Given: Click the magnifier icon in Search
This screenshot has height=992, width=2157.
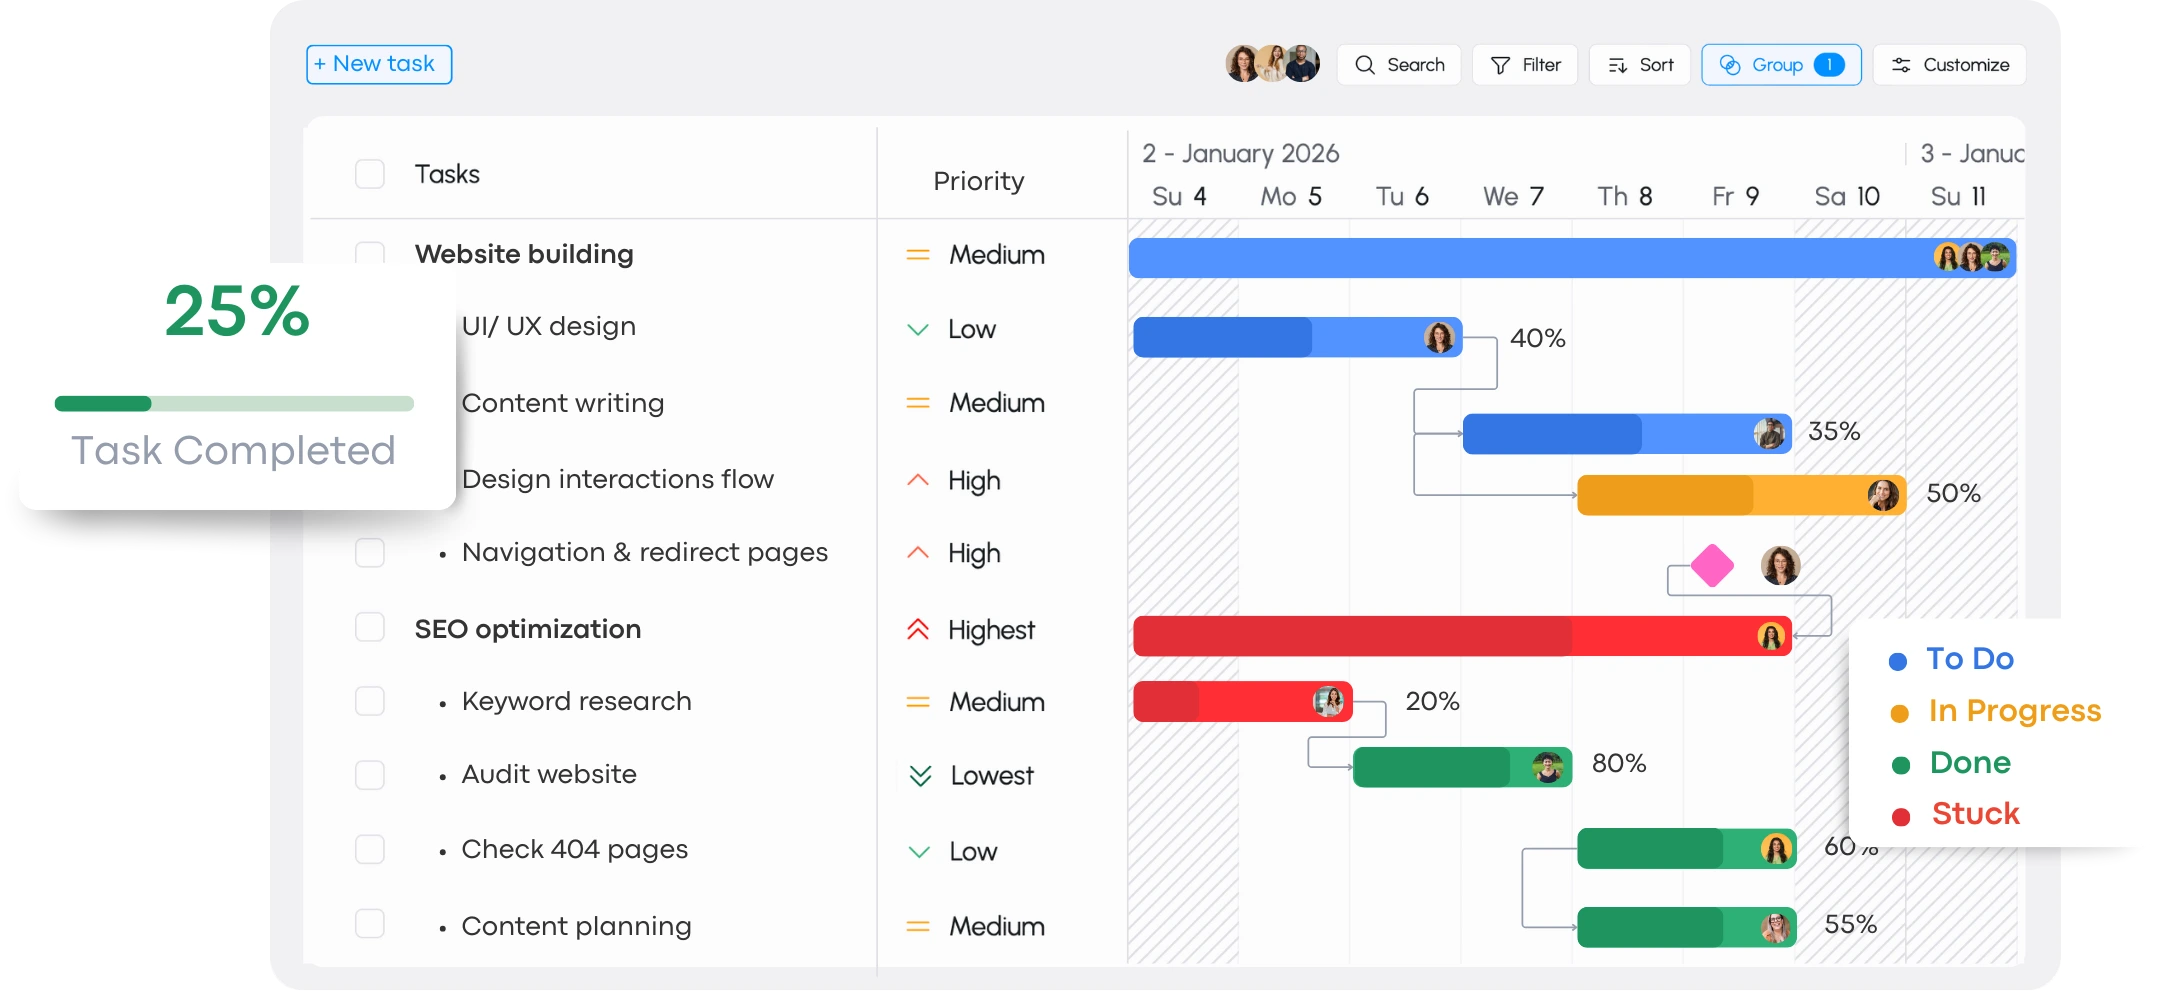Looking at the screenshot, I should click(1365, 65).
